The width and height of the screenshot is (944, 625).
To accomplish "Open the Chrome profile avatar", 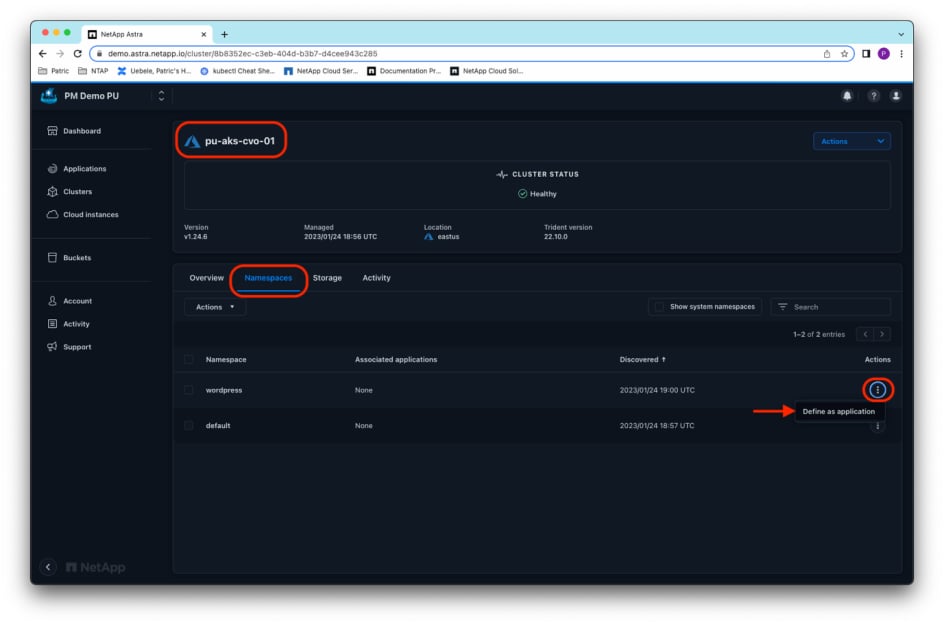I will [884, 54].
